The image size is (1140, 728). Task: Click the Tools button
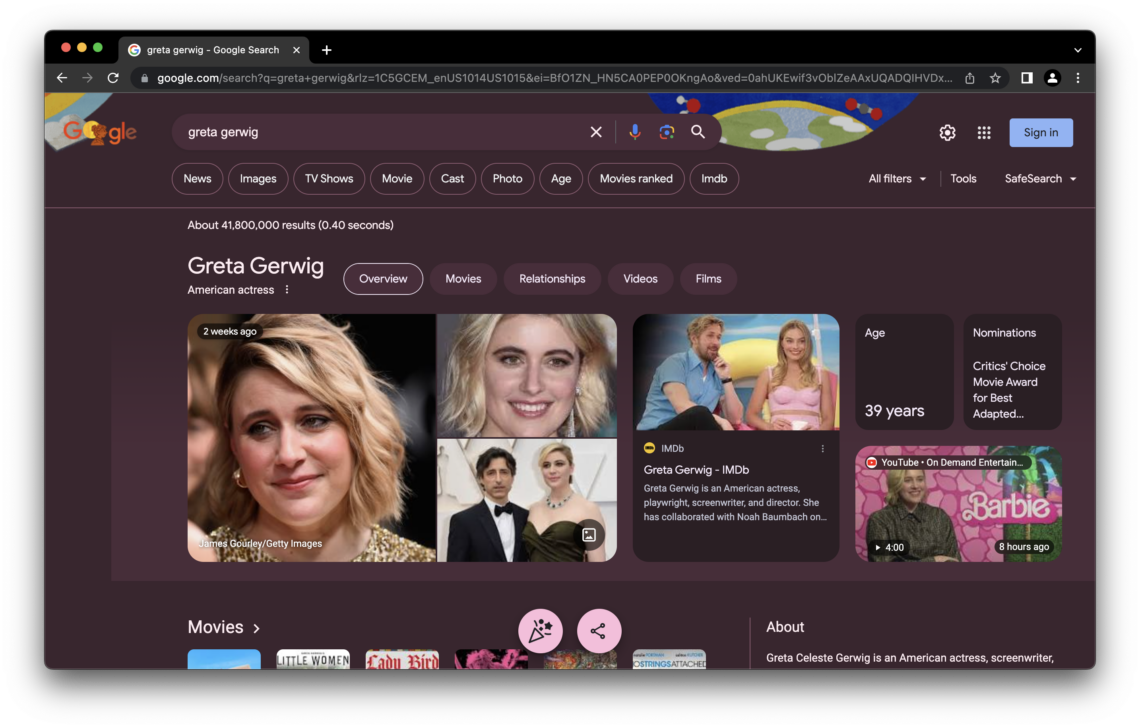963,179
